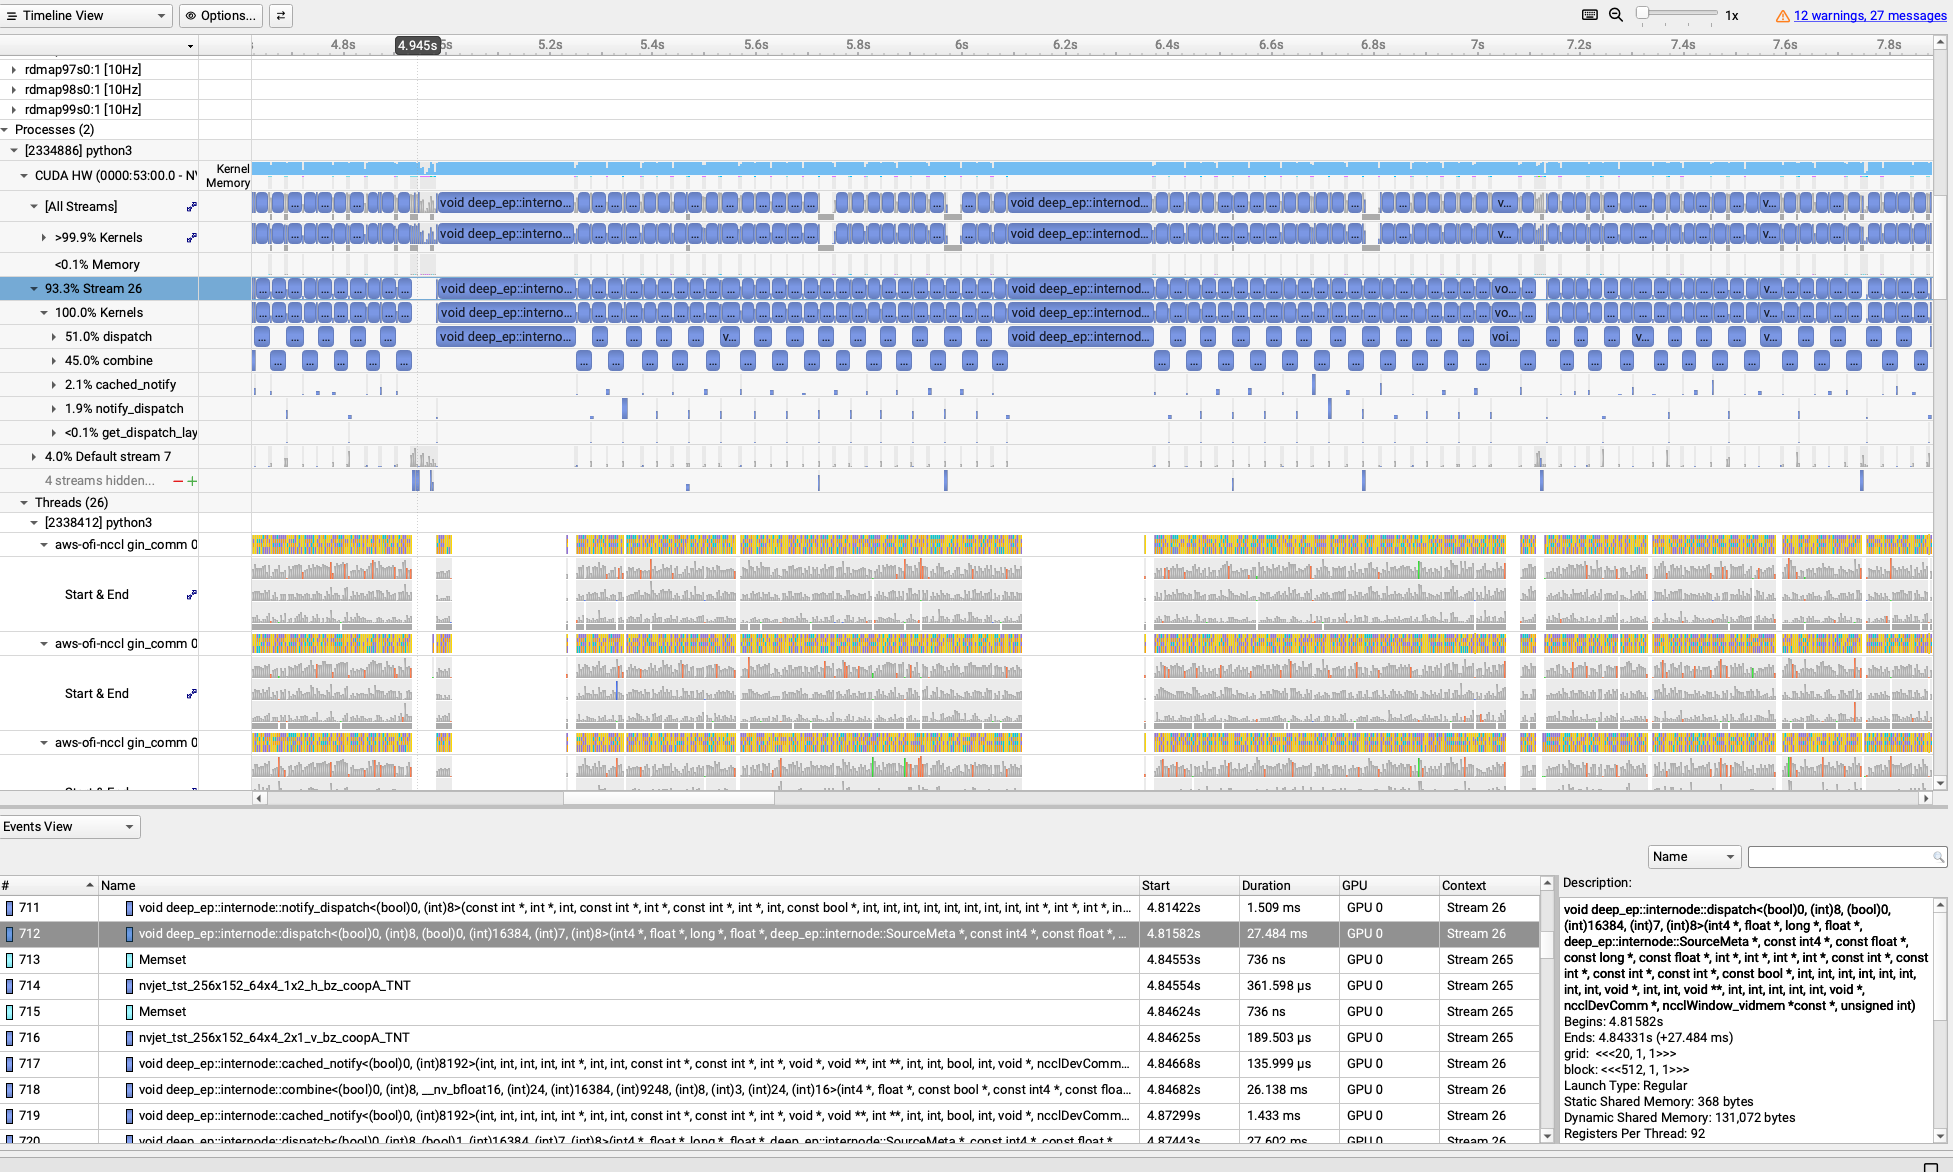
Task: Select event row 718 combine kernel
Action: pyautogui.click(x=633, y=1090)
